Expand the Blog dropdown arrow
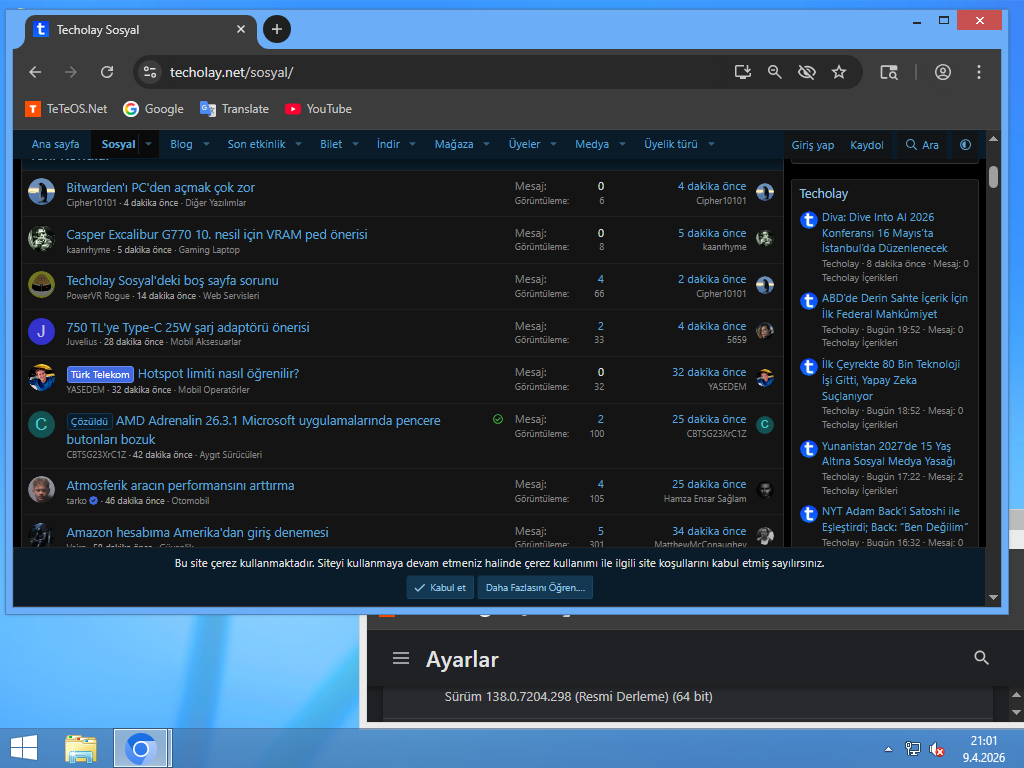Viewport: 1024px width, 768px height. click(x=206, y=144)
